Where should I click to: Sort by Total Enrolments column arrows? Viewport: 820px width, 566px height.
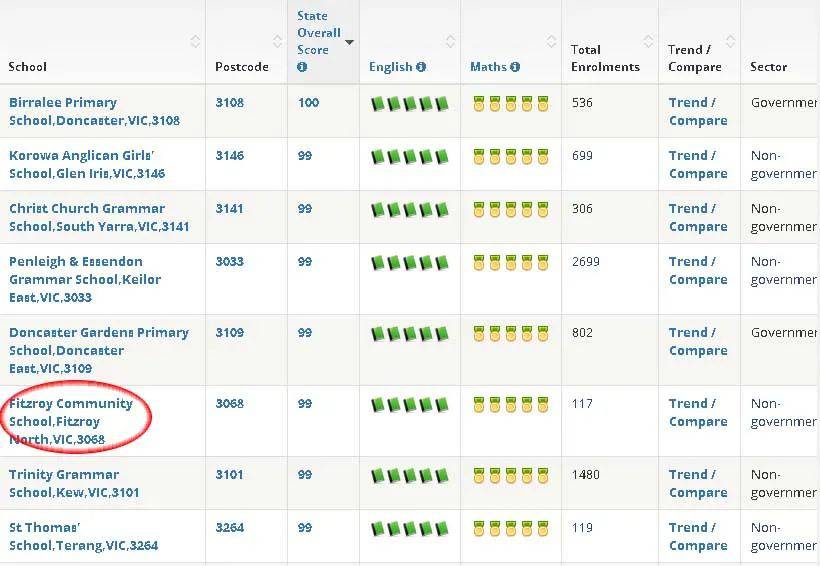click(648, 41)
